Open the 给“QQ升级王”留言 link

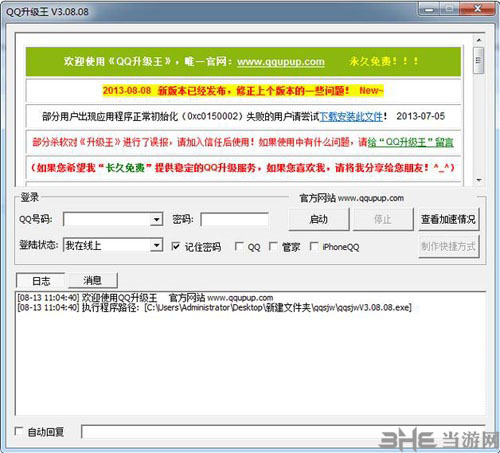tap(410, 142)
